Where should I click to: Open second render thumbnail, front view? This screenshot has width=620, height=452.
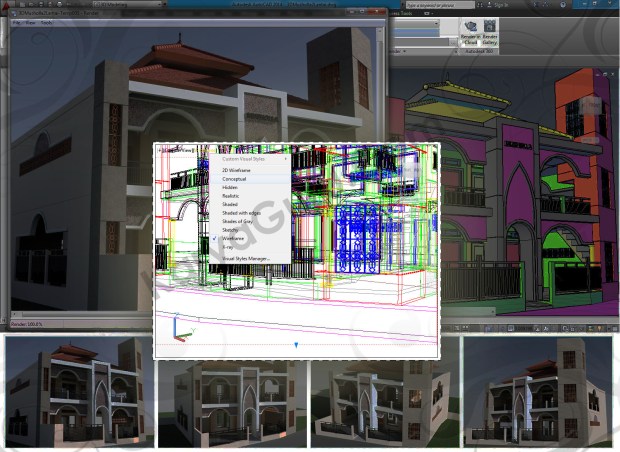coord(232,404)
